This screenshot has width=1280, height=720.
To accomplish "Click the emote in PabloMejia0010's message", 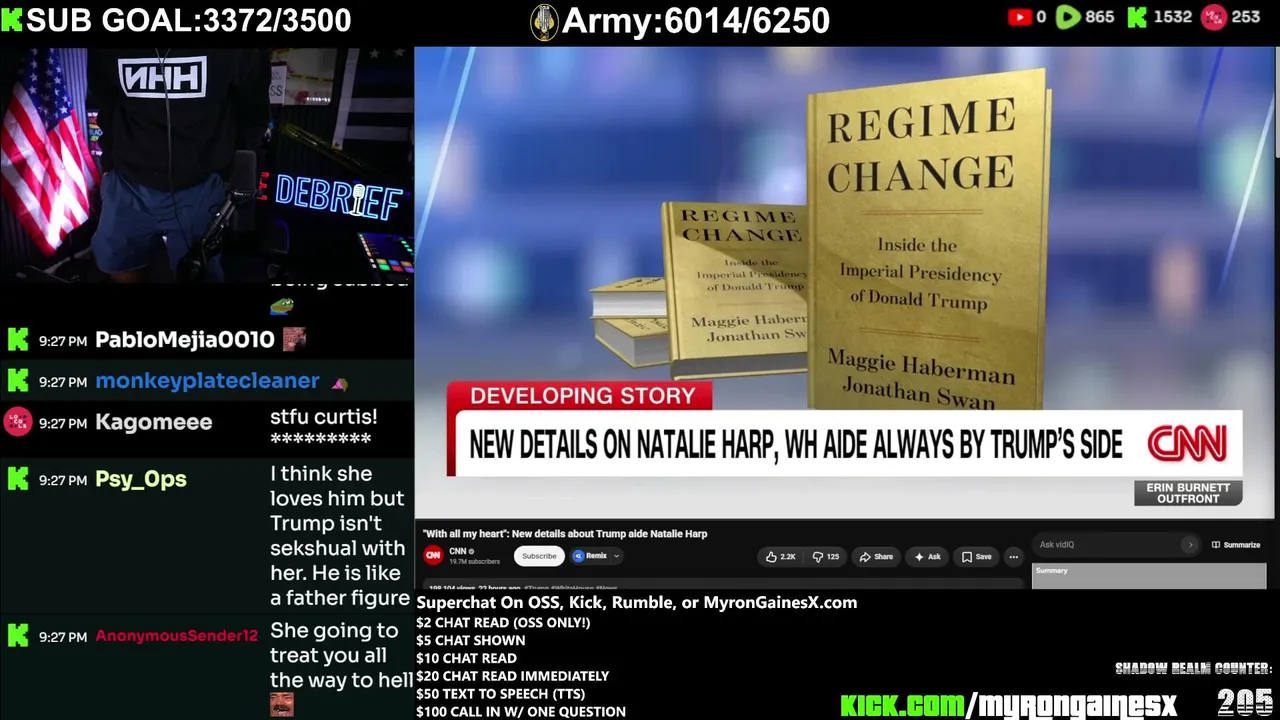I will tap(294, 339).
